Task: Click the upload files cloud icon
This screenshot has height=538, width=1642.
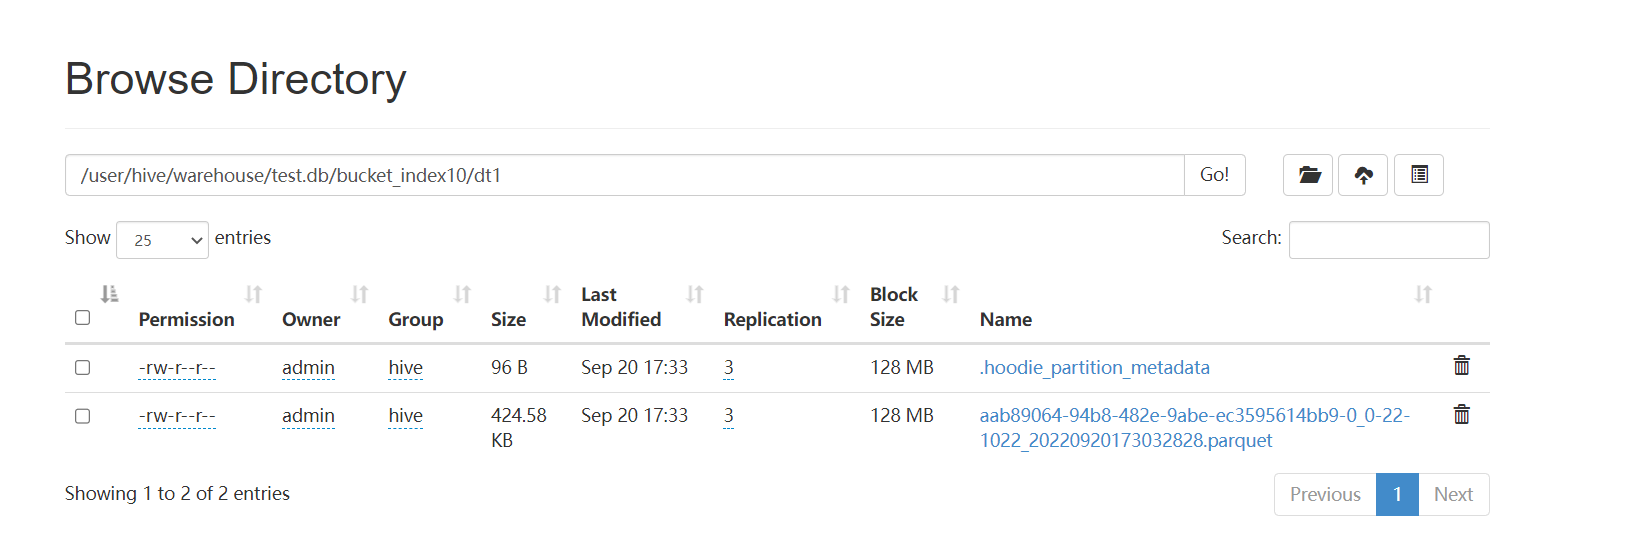Action: [1363, 175]
